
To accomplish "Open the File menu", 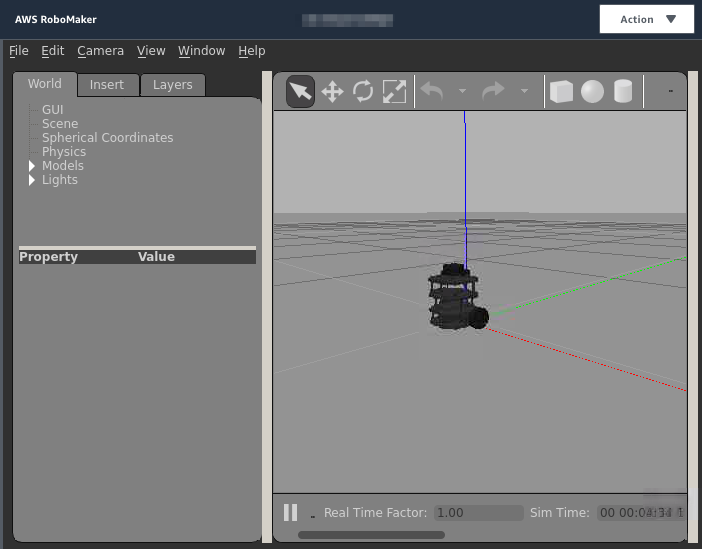I will click(x=19, y=51).
